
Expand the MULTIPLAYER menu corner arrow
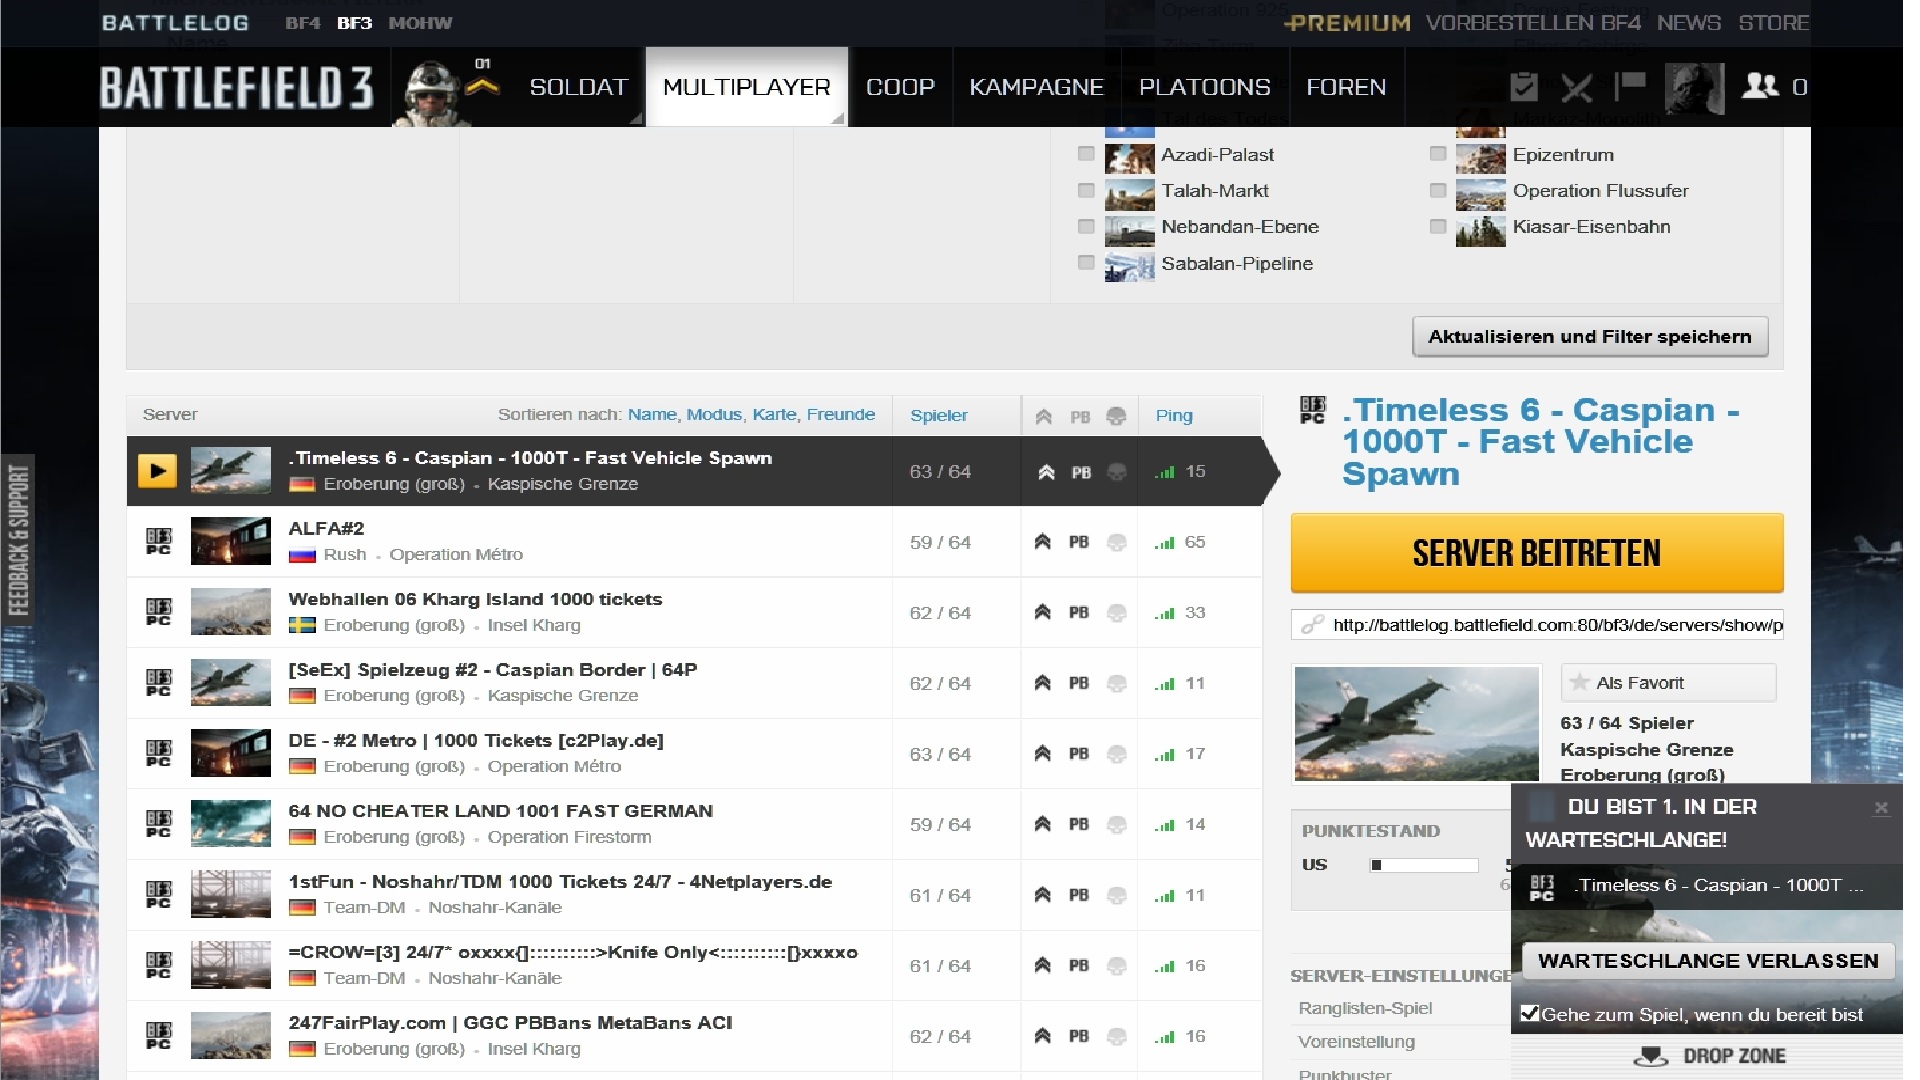[838, 118]
